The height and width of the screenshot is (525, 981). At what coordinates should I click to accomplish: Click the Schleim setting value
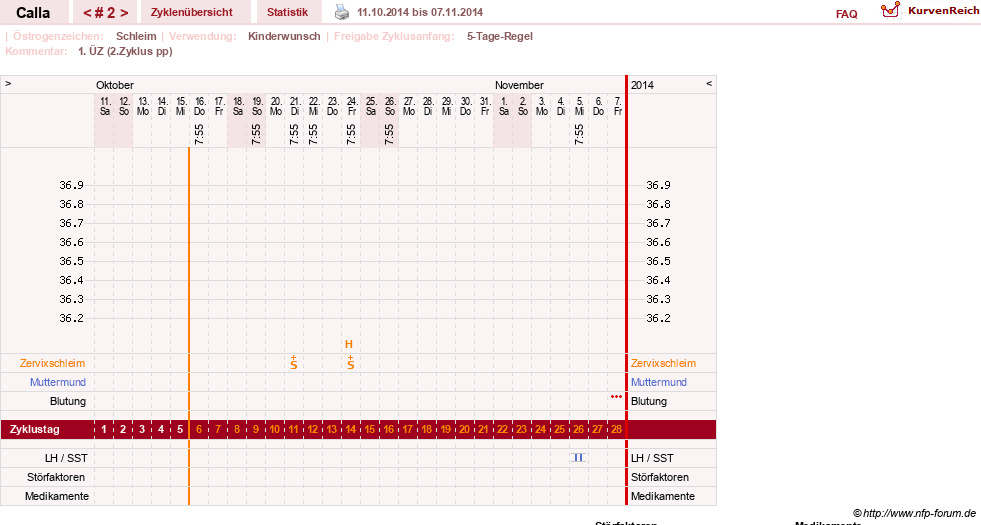coord(136,36)
